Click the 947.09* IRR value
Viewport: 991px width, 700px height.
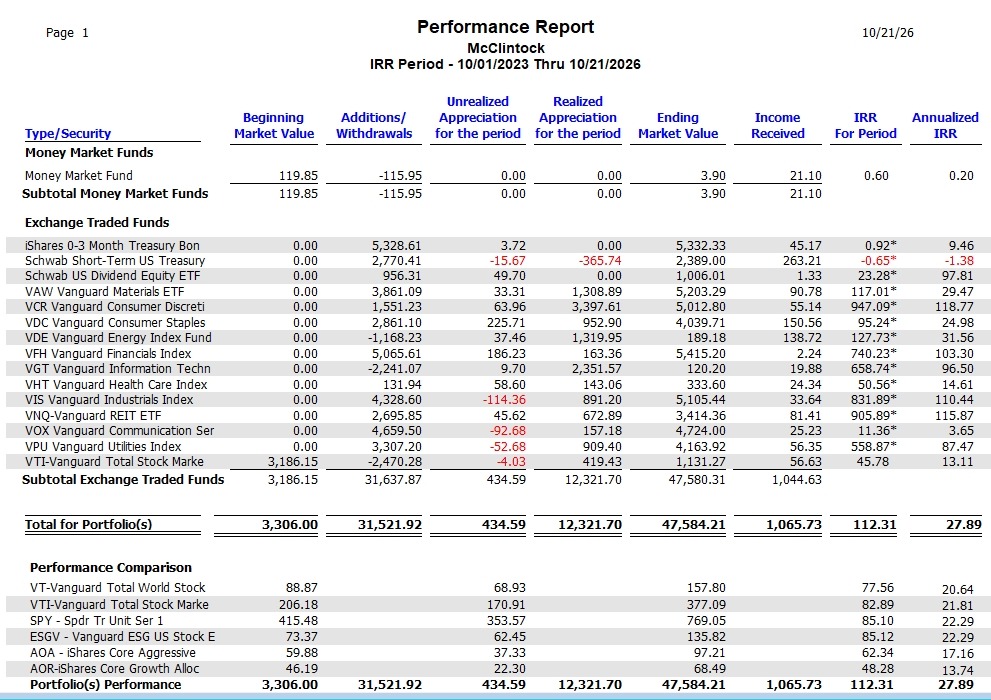click(873, 306)
